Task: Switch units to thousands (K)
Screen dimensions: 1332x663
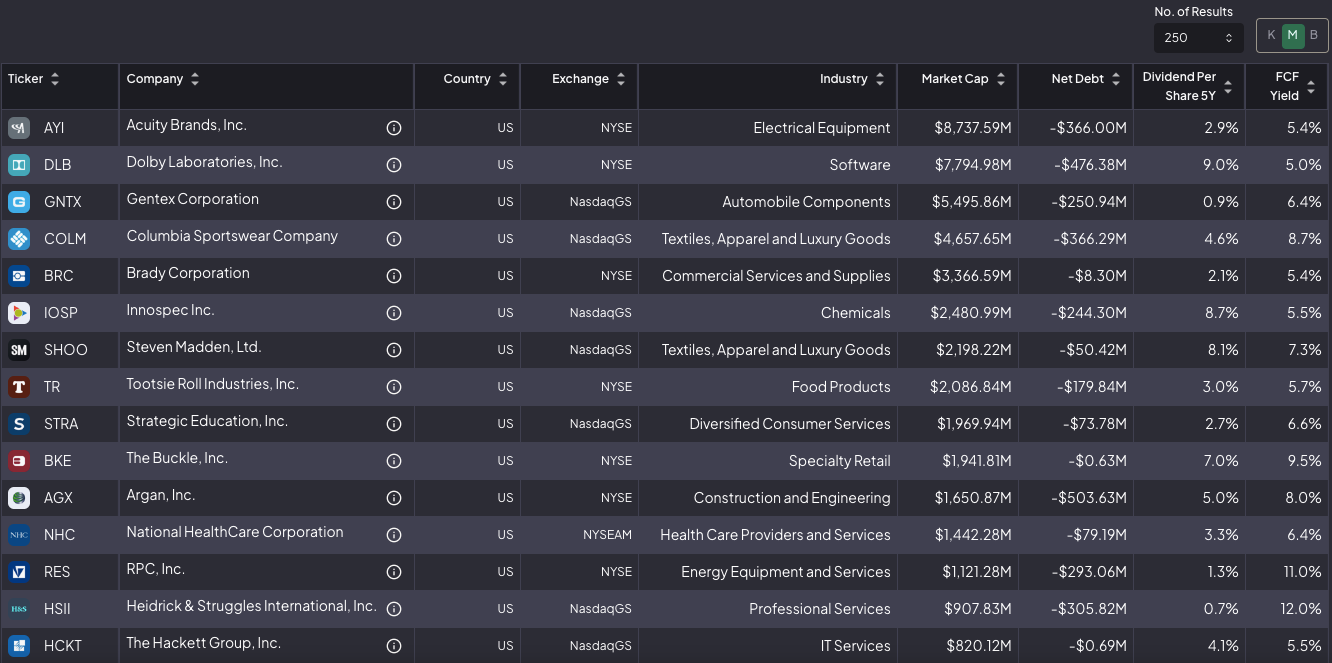Action: coord(1271,36)
